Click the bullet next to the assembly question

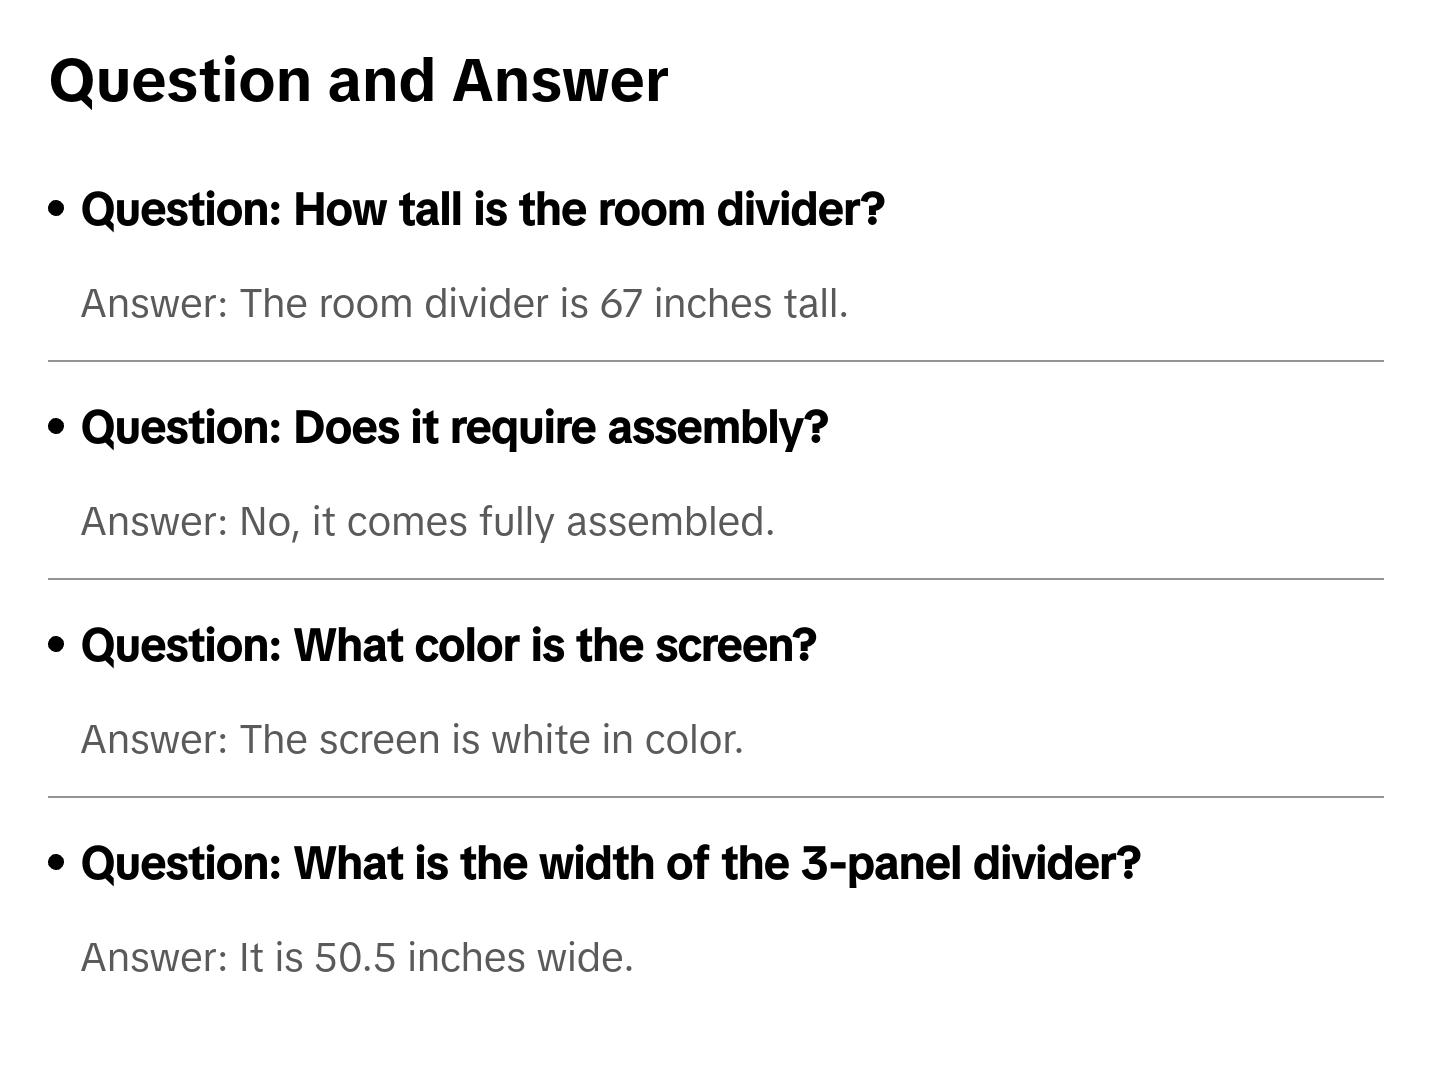pos(57,427)
